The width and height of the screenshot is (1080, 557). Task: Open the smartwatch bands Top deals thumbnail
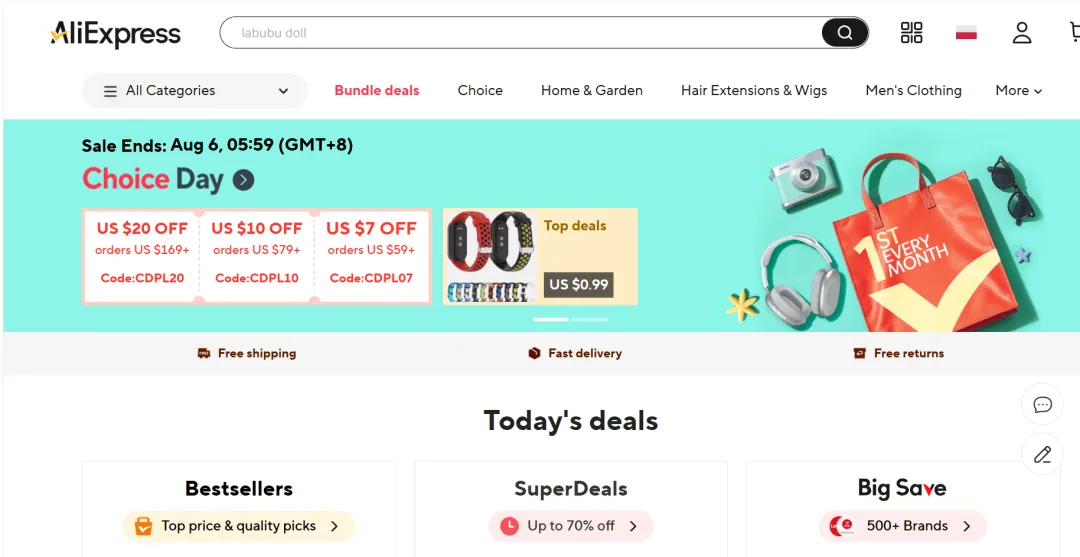(487, 257)
